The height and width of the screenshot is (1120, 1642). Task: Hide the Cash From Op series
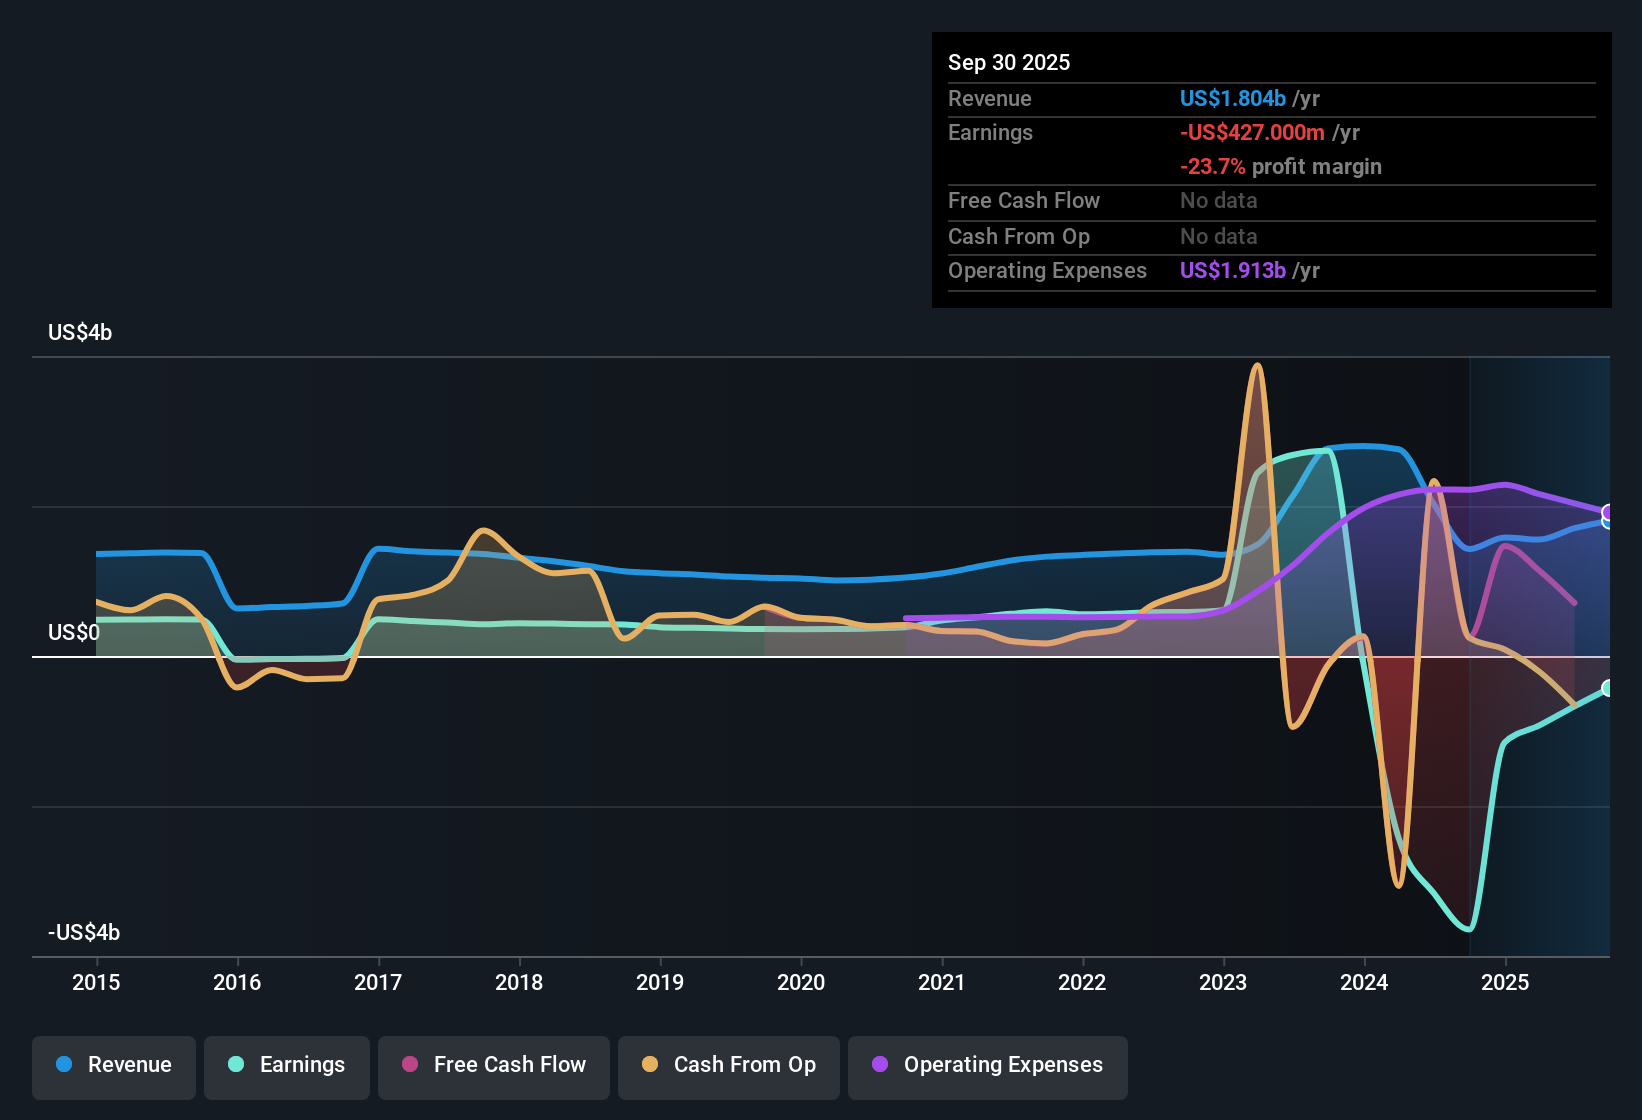(729, 1066)
